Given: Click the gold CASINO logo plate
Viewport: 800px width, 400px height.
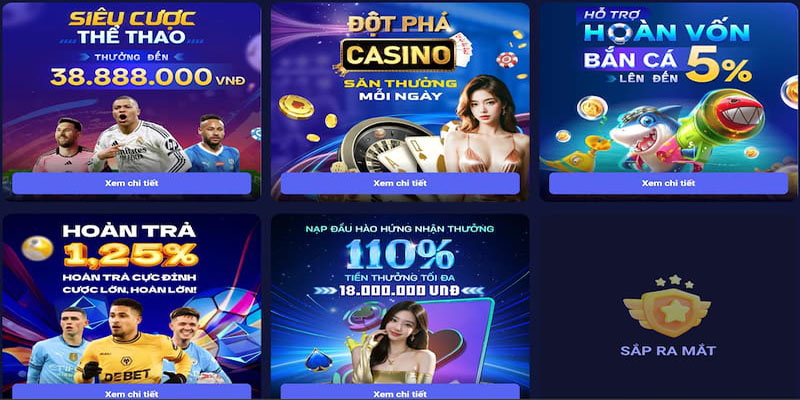Looking at the screenshot, I should point(398,55).
